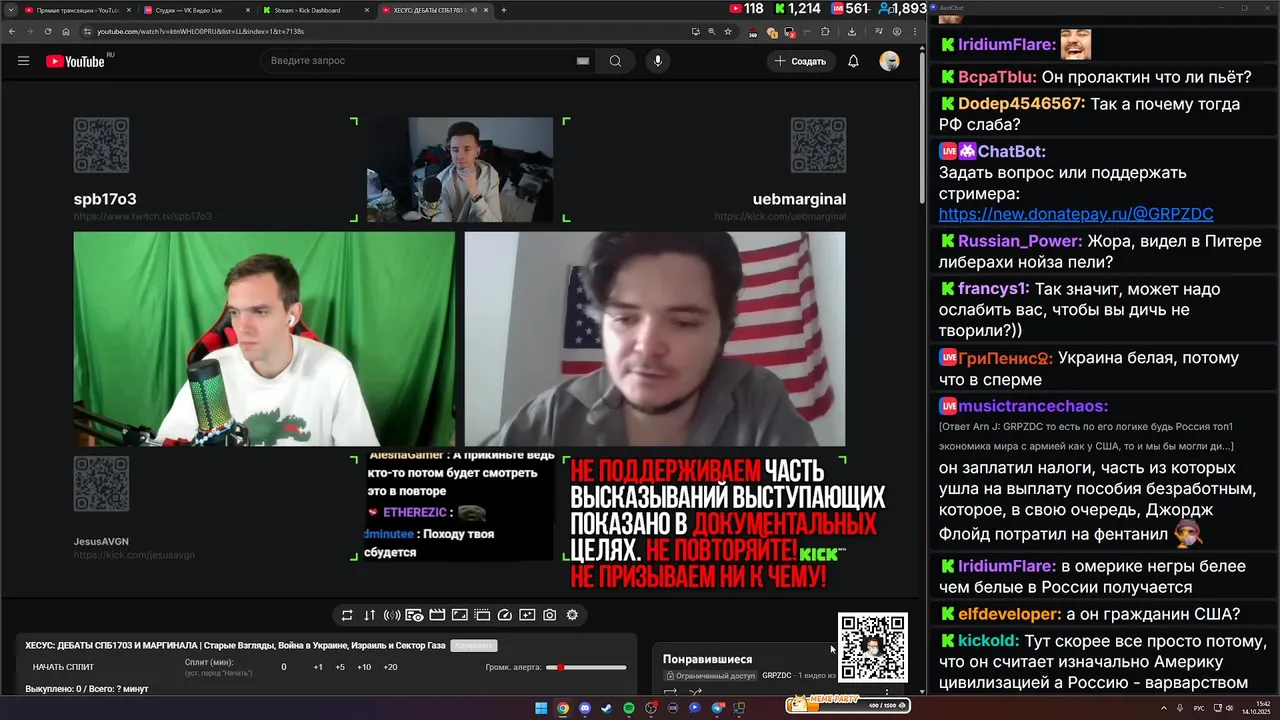Image resolution: width=1280 pixels, height=720 pixels.
Task: Click username elfdeveloper in the chat window
Action: [1010, 614]
